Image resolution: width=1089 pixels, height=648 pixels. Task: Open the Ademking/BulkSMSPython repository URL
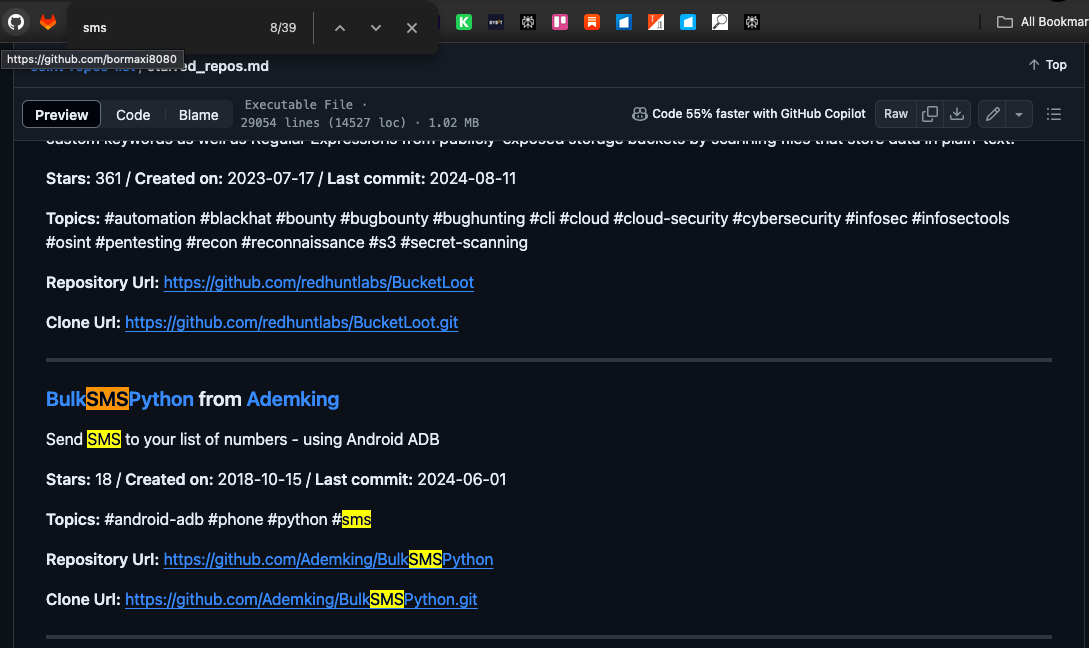pyautogui.click(x=329, y=560)
